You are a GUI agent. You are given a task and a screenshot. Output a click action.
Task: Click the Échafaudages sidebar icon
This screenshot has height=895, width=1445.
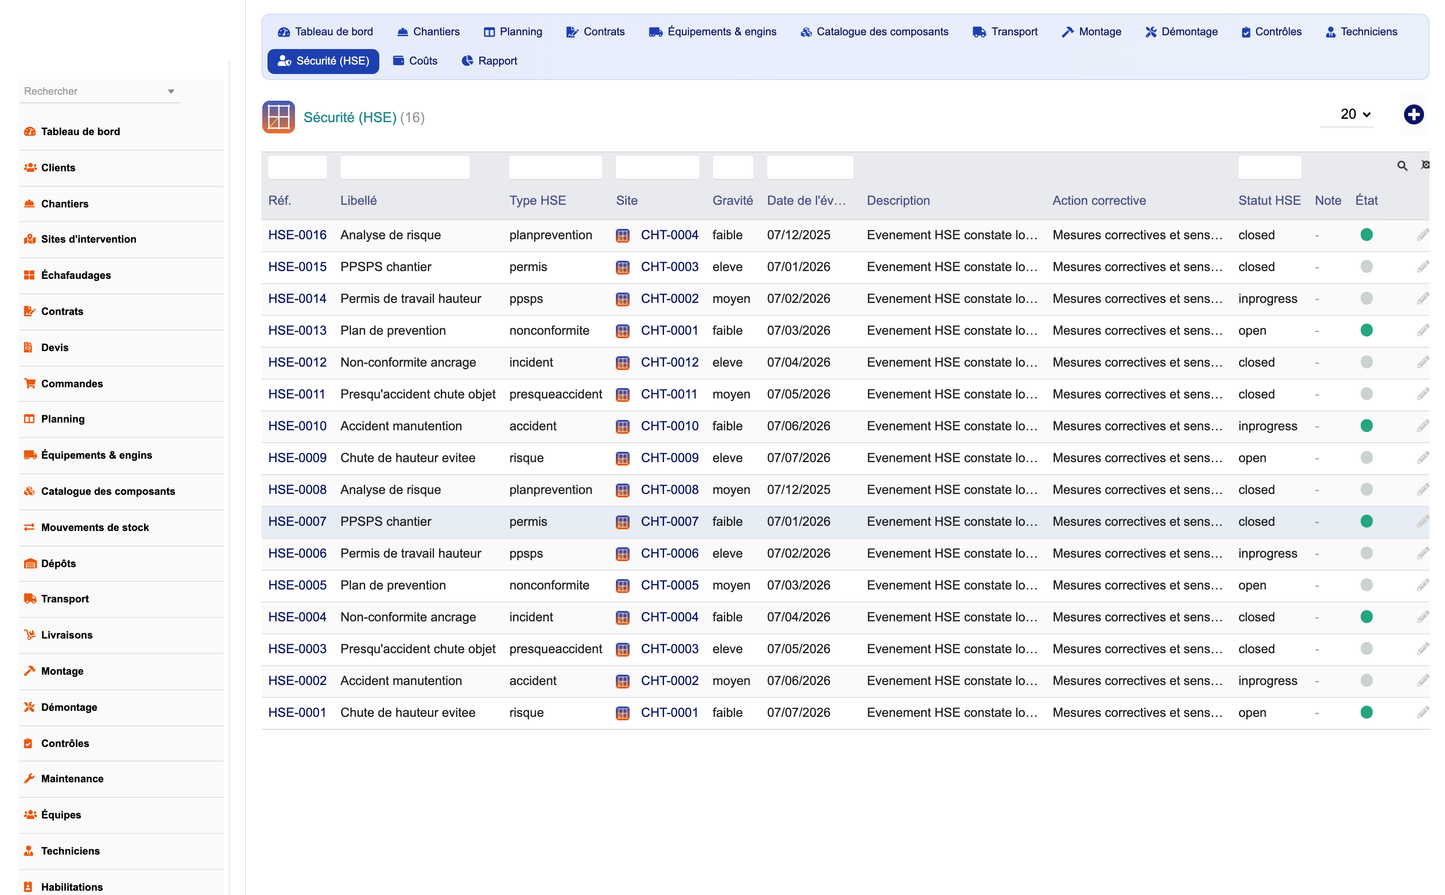pos(30,276)
